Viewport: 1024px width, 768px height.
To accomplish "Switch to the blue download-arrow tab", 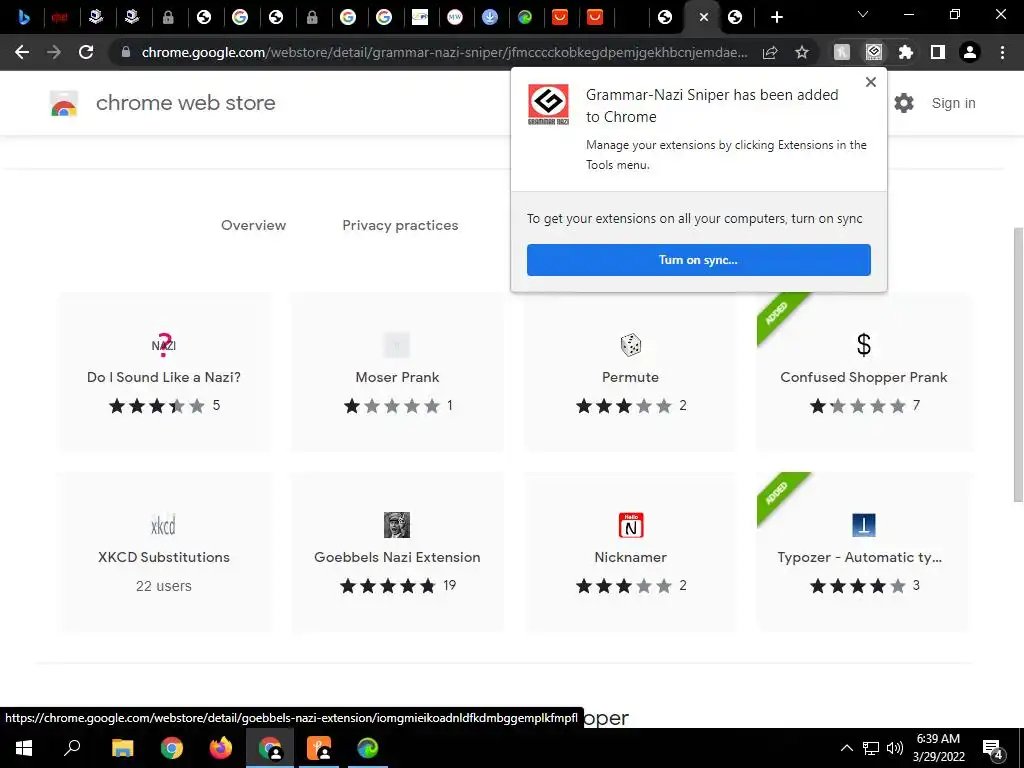I will (x=490, y=17).
